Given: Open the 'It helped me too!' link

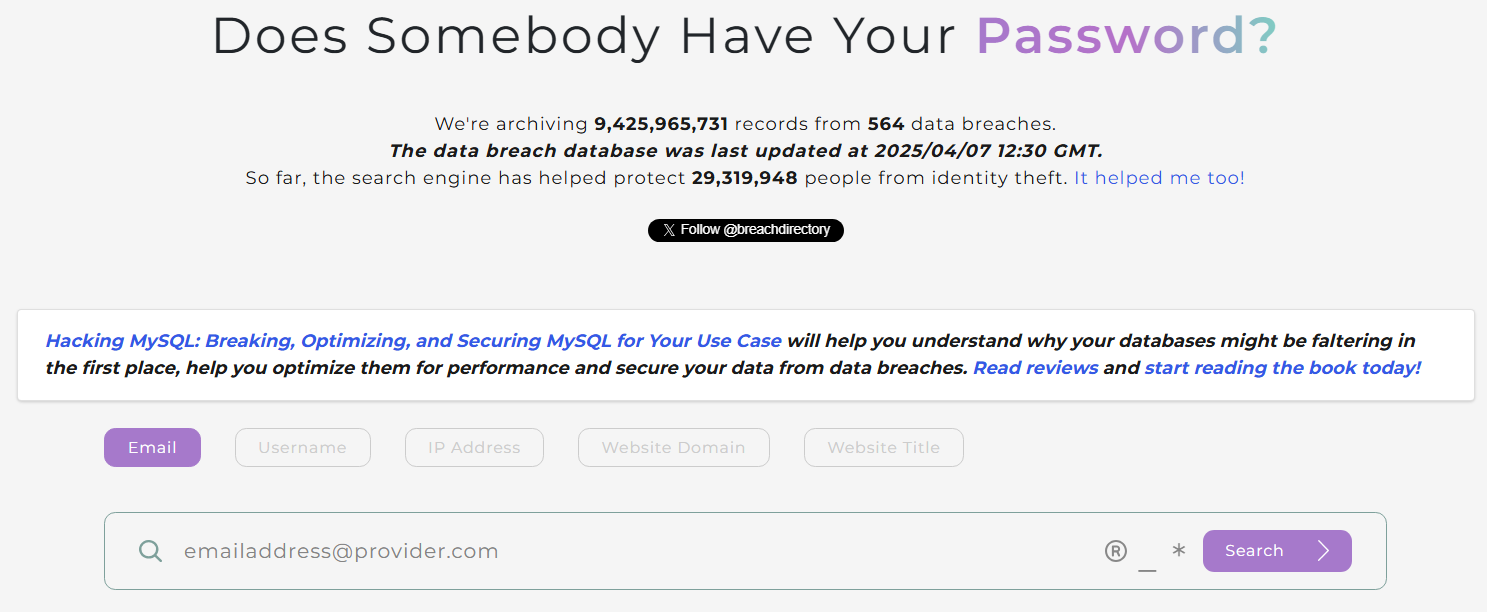Looking at the screenshot, I should 1158,177.
